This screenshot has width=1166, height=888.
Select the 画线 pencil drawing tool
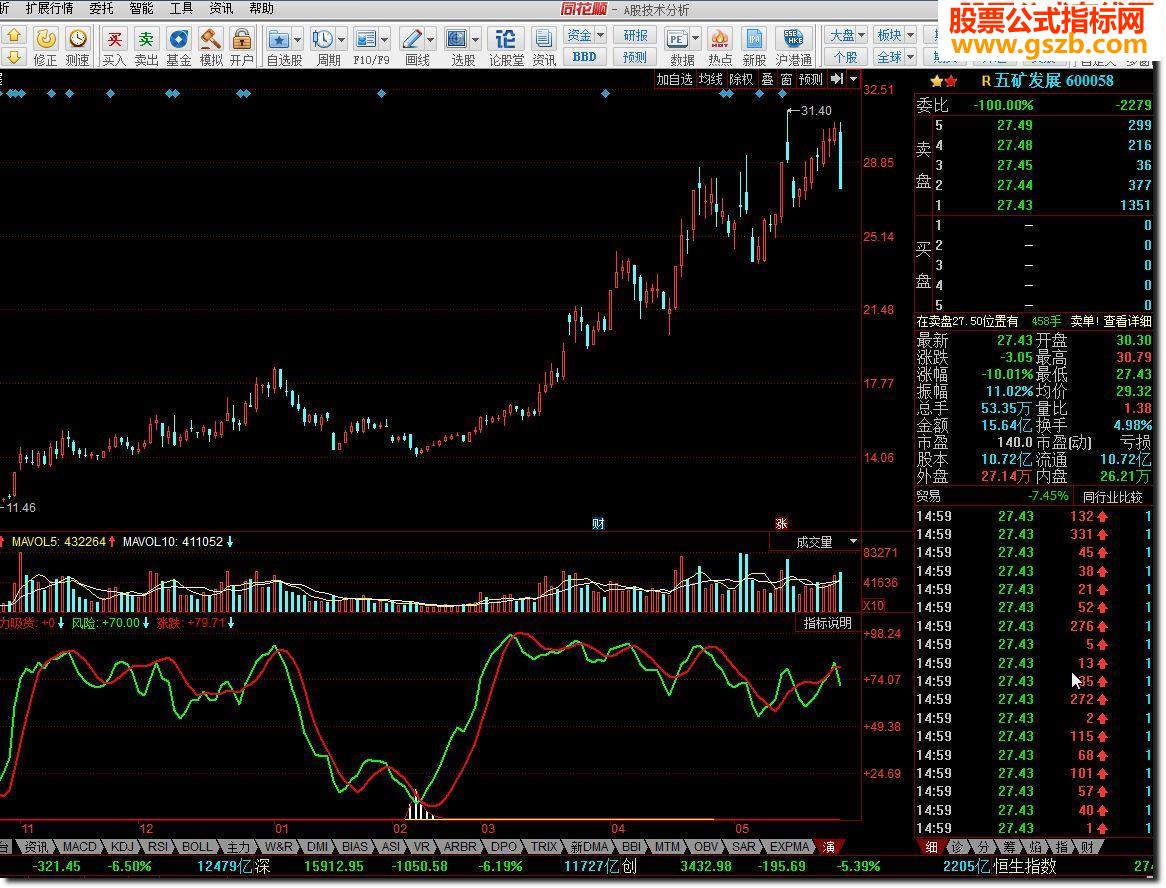click(411, 39)
